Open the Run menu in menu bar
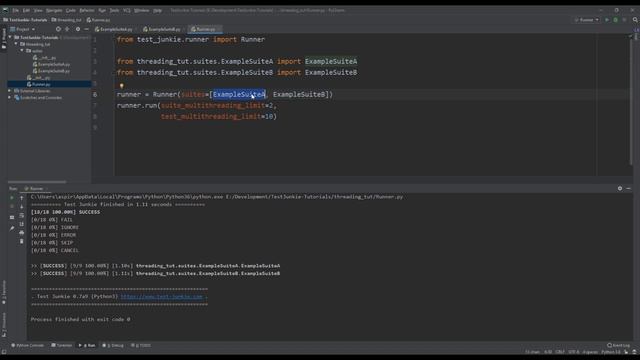 click(102, 10)
